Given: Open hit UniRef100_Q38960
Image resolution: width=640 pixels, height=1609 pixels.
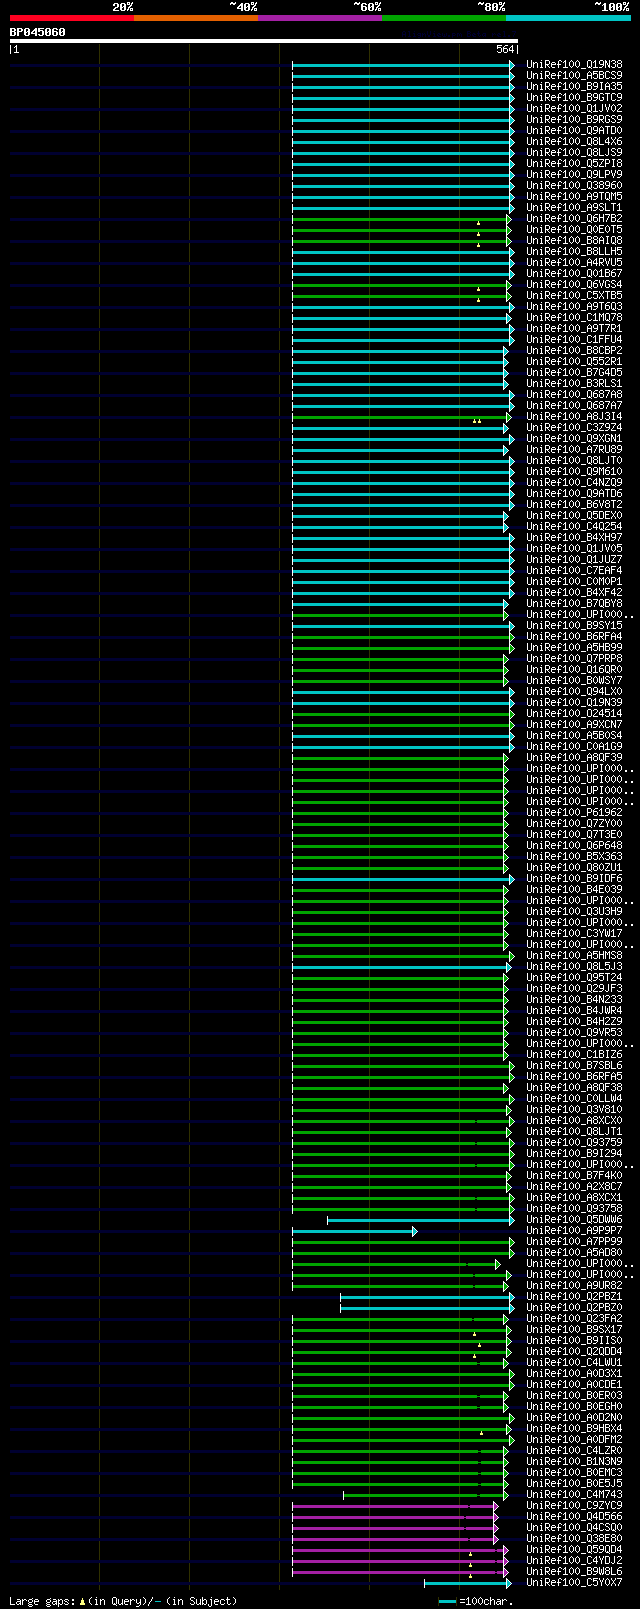Looking at the screenshot, I should (x=574, y=186).
